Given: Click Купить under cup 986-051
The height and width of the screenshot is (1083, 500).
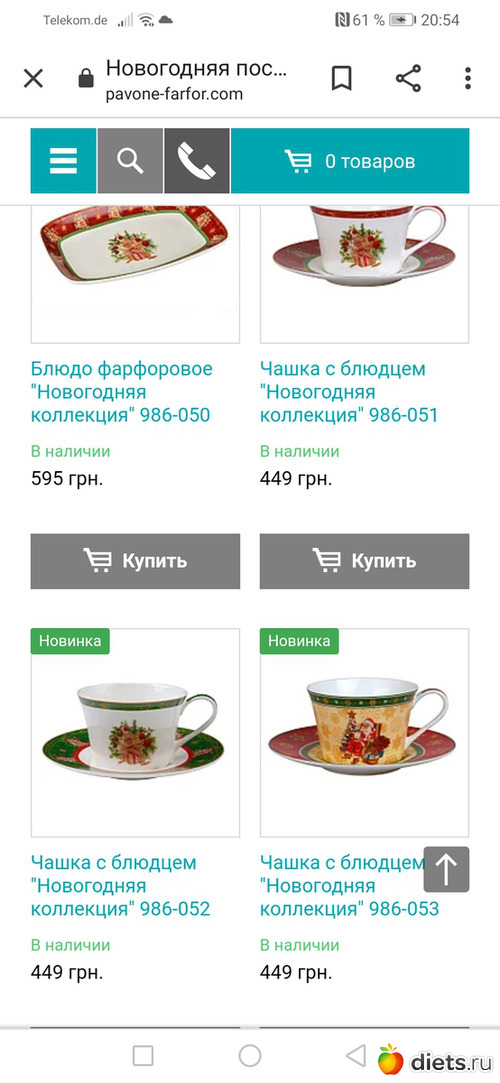Looking at the screenshot, I should tap(365, 561).
